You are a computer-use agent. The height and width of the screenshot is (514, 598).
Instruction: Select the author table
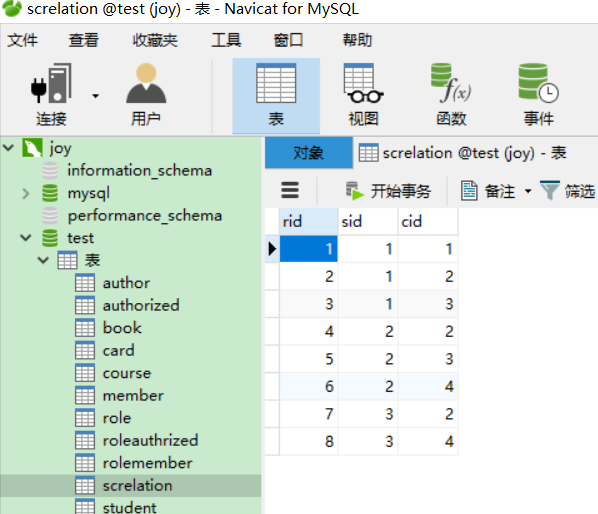[x=126, y=283]
